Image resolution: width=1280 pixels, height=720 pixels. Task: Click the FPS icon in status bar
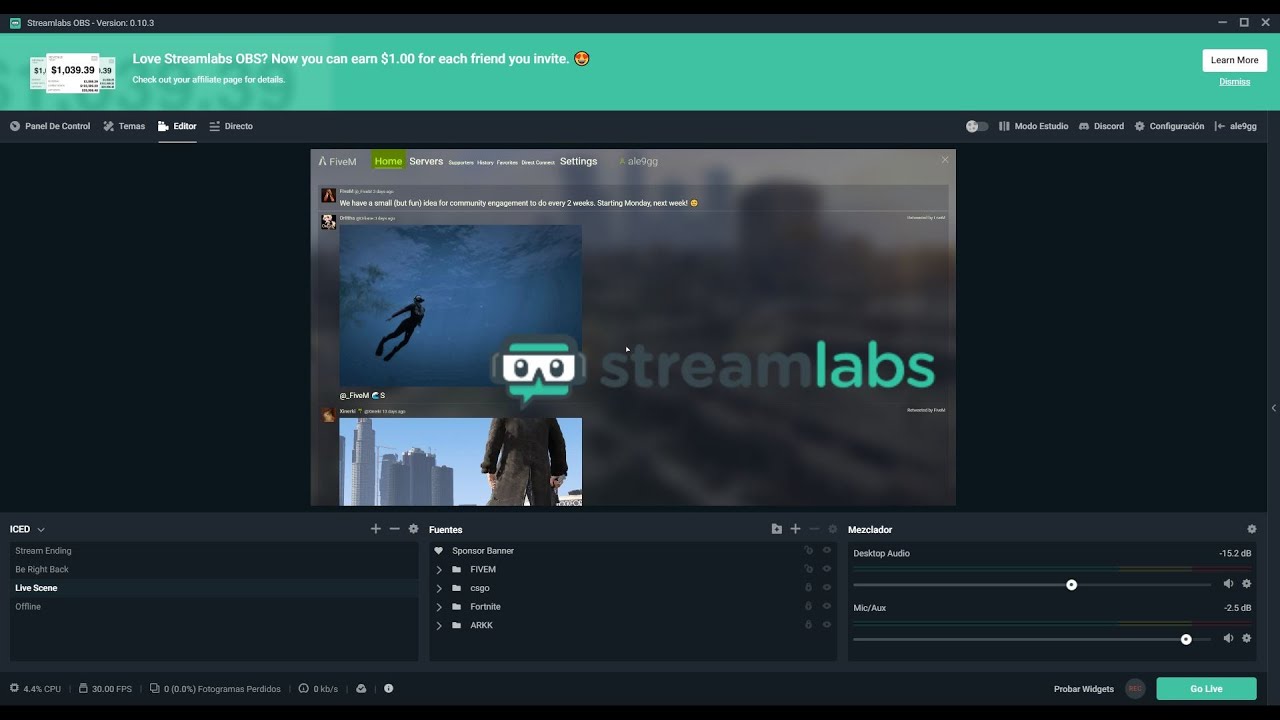click(84, 689)
